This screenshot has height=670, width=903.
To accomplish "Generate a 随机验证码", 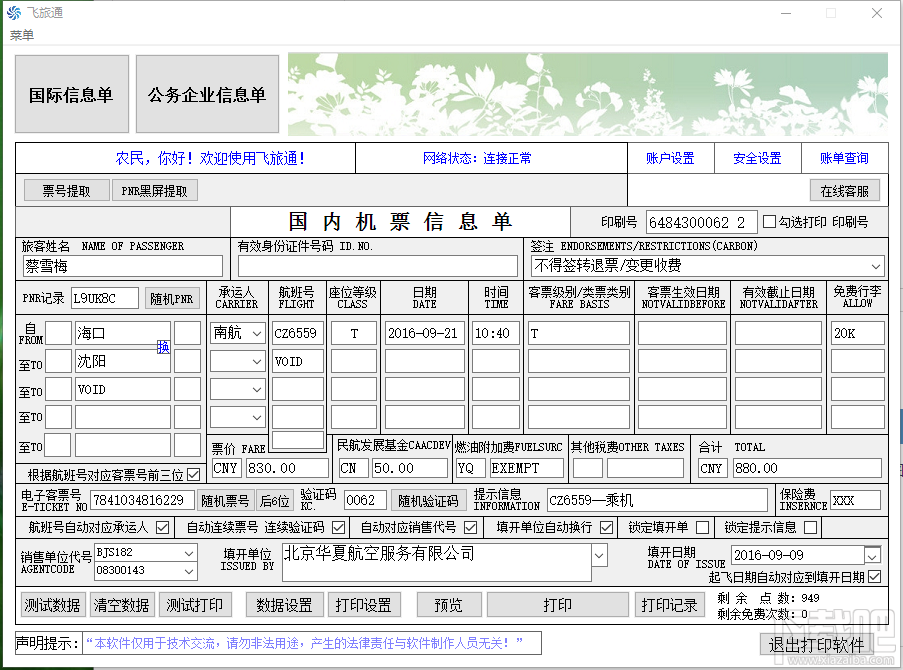I will click(428, 501).
